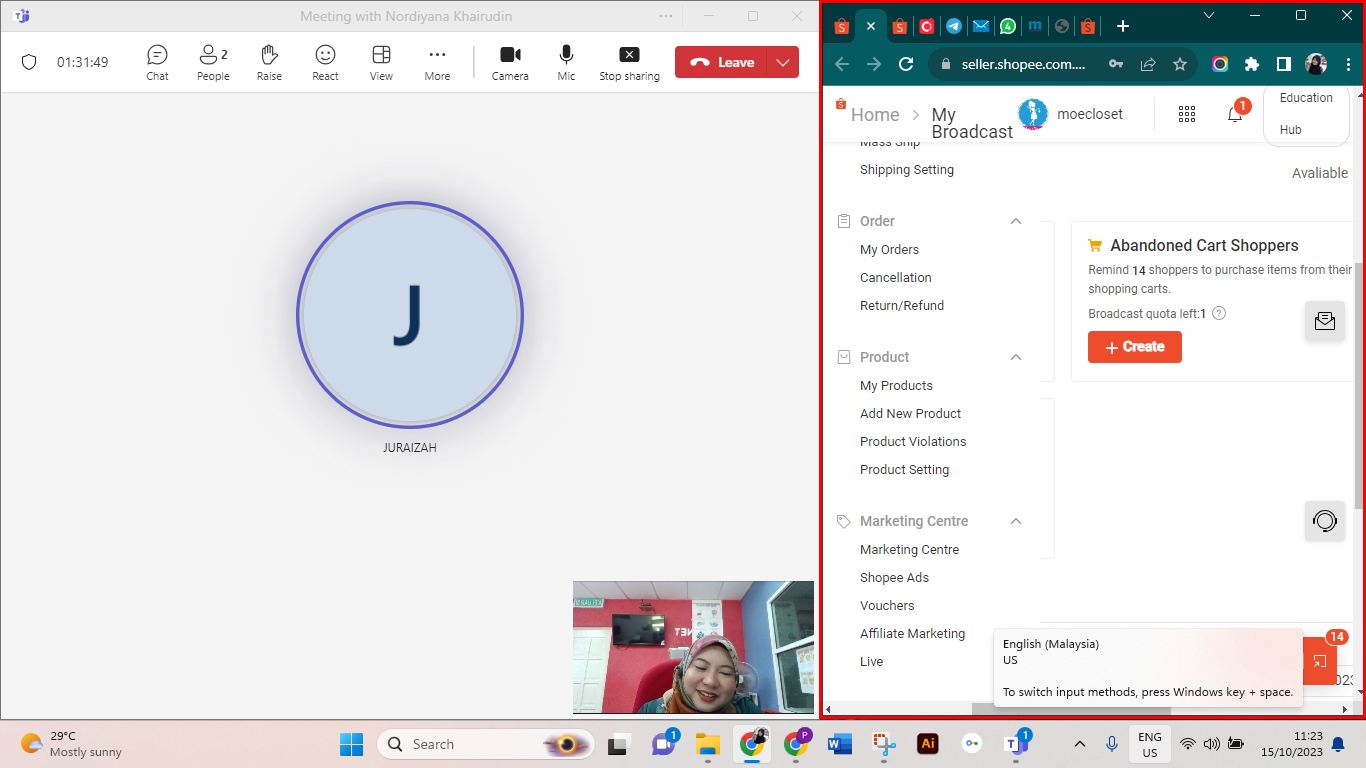The image size is (1366, 768).
Task: Open the colorful circle Chrome extension
Action: [1220, 64]
